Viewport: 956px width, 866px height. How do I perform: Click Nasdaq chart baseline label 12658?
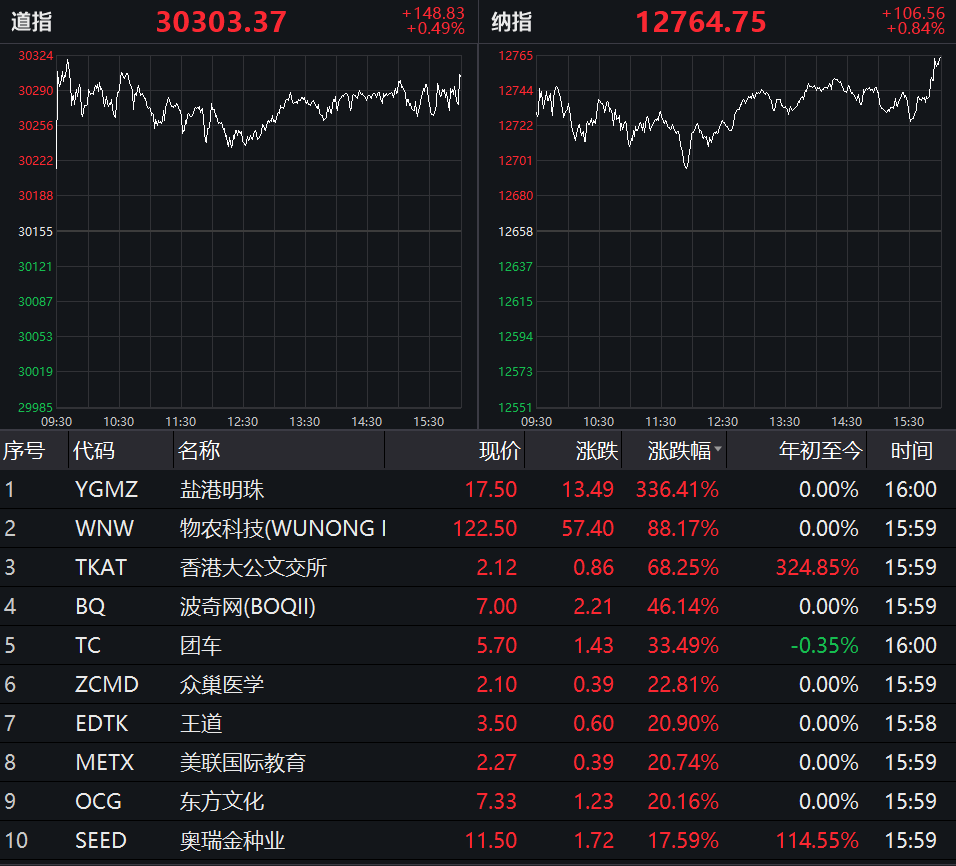515,232
